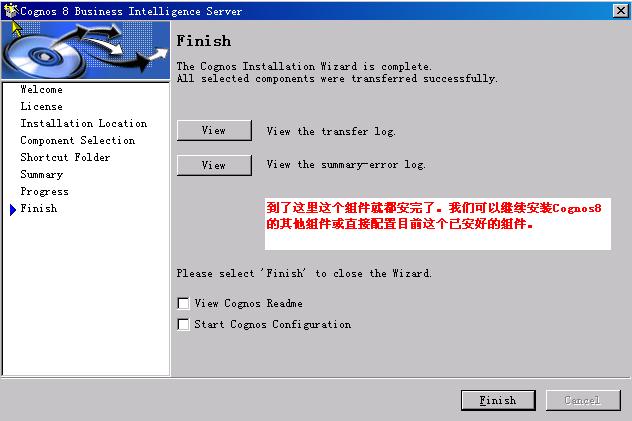632x421 pixels.
Task: Click the blue arrow marker beside Finish
Action: (13, 209)
